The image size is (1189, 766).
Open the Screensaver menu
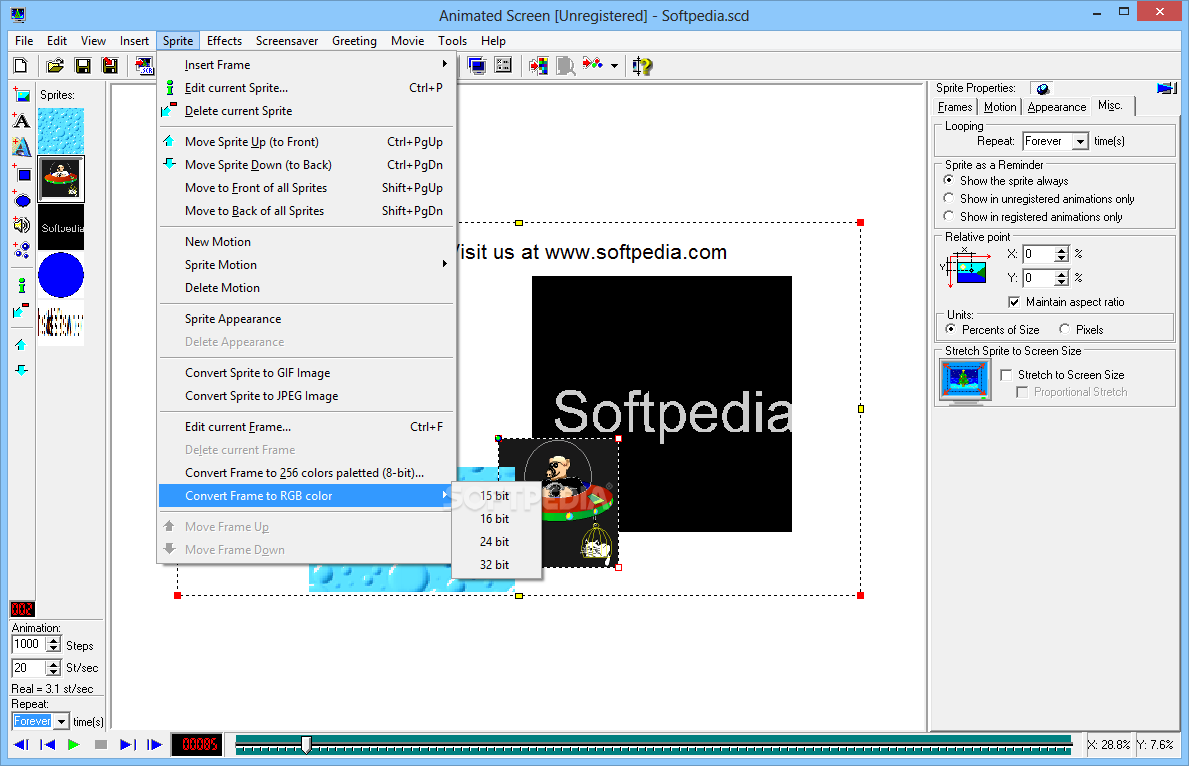pos(287,41)
